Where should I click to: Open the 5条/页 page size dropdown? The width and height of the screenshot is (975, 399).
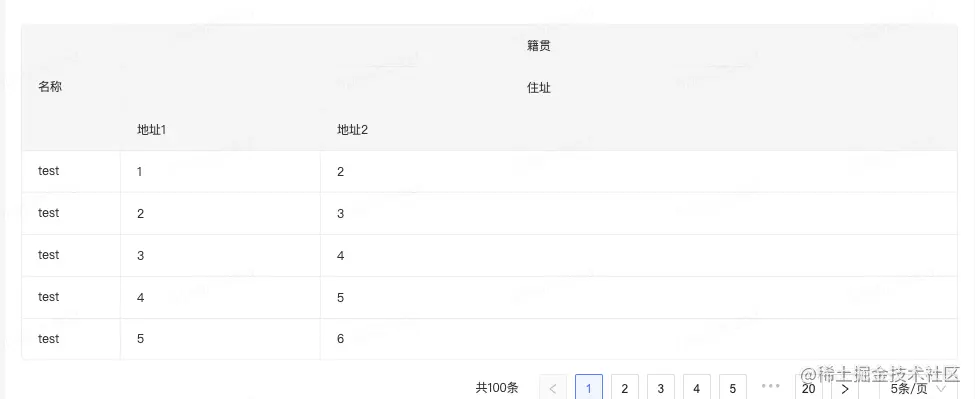click(917, 388)
